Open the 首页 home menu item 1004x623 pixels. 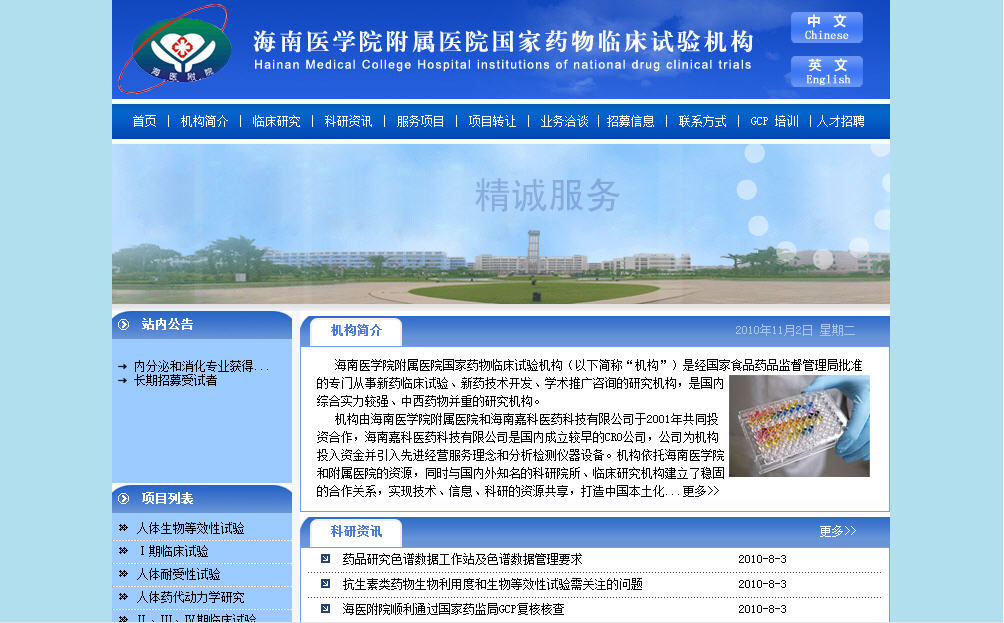pyautogui.click(x=144, y=121)
